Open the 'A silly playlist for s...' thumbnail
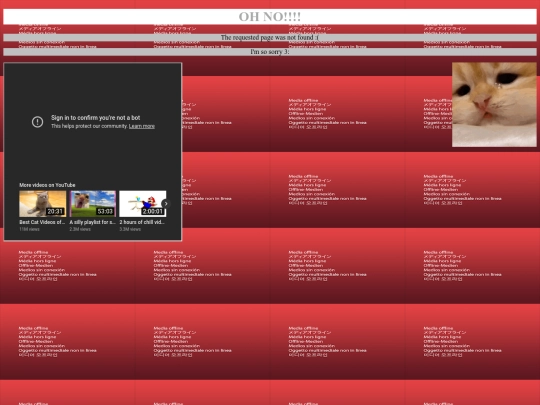 pyautogui.click(x=93, y=204)
